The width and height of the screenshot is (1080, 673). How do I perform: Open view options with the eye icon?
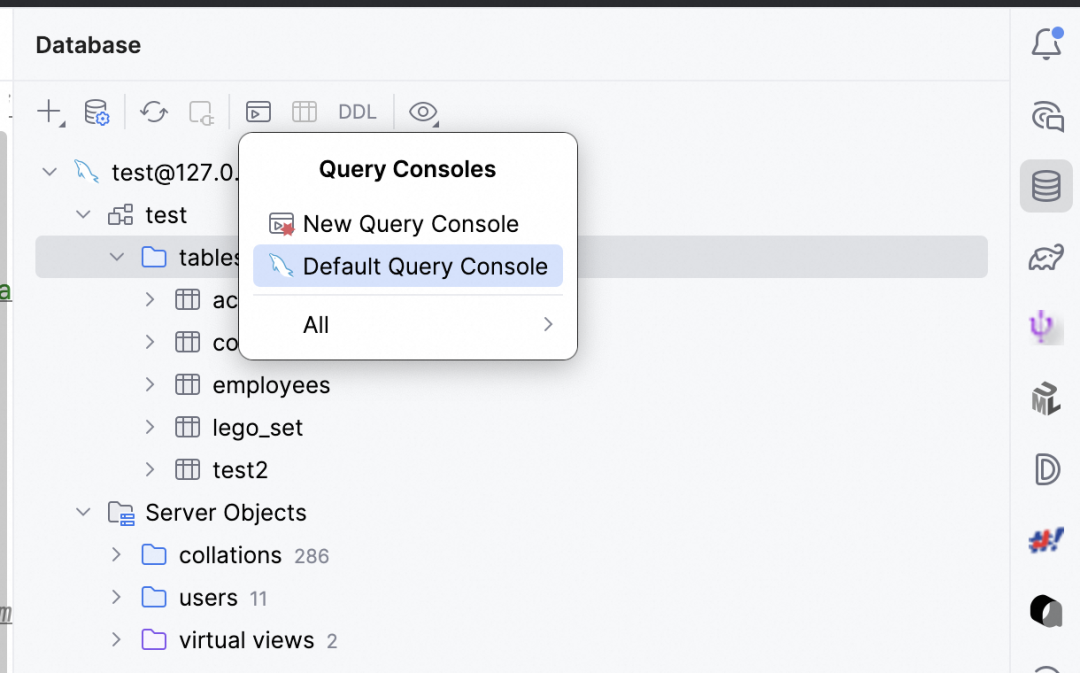[x=421, y=112]
